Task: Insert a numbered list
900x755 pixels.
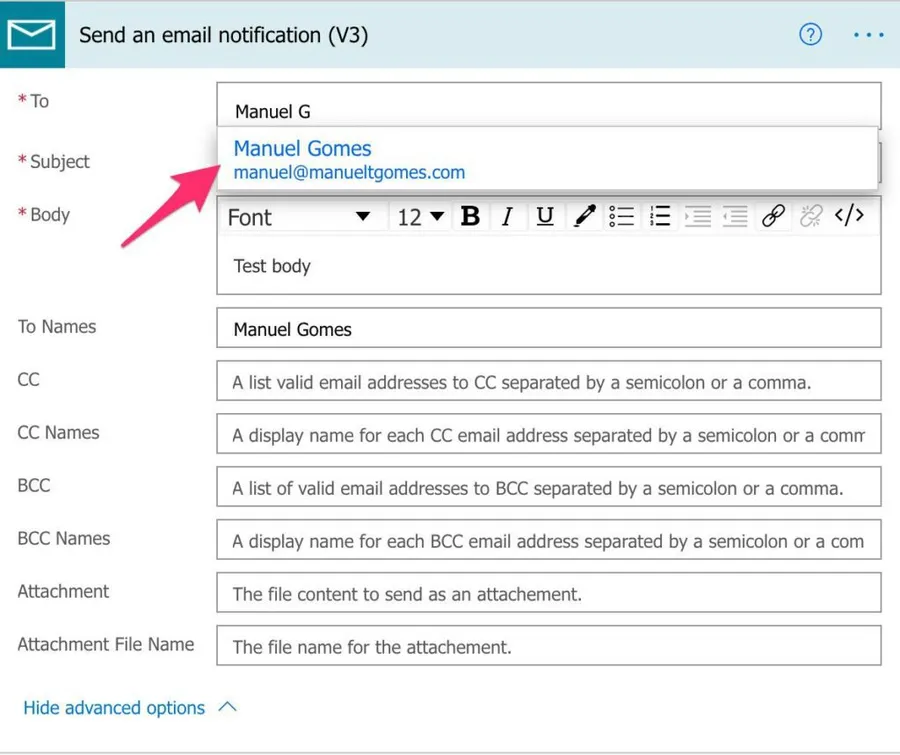Action: 659,217
